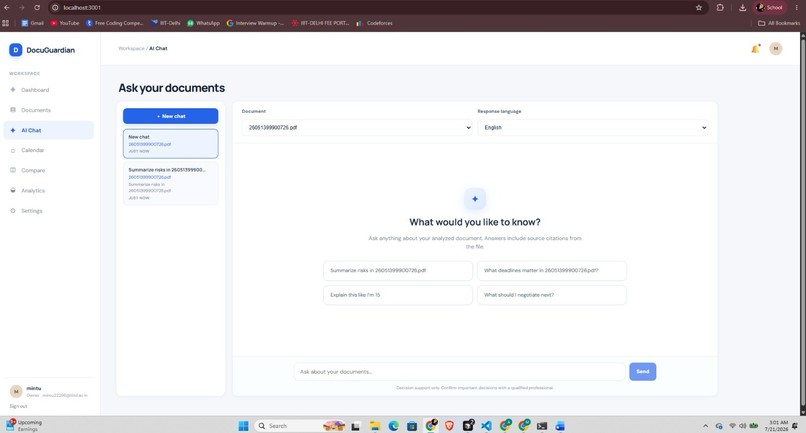806x433 pixels.
Task: Choose 'Explain this like I'm 15' suggestion
Action: coord(398,295)
